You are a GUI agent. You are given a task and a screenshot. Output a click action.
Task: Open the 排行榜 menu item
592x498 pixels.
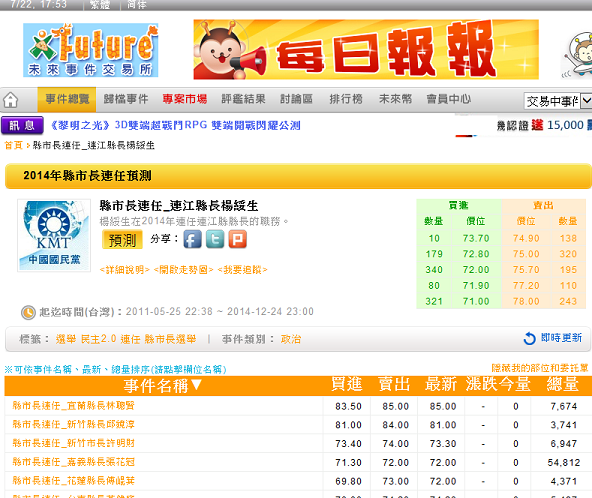click(346, 99)
